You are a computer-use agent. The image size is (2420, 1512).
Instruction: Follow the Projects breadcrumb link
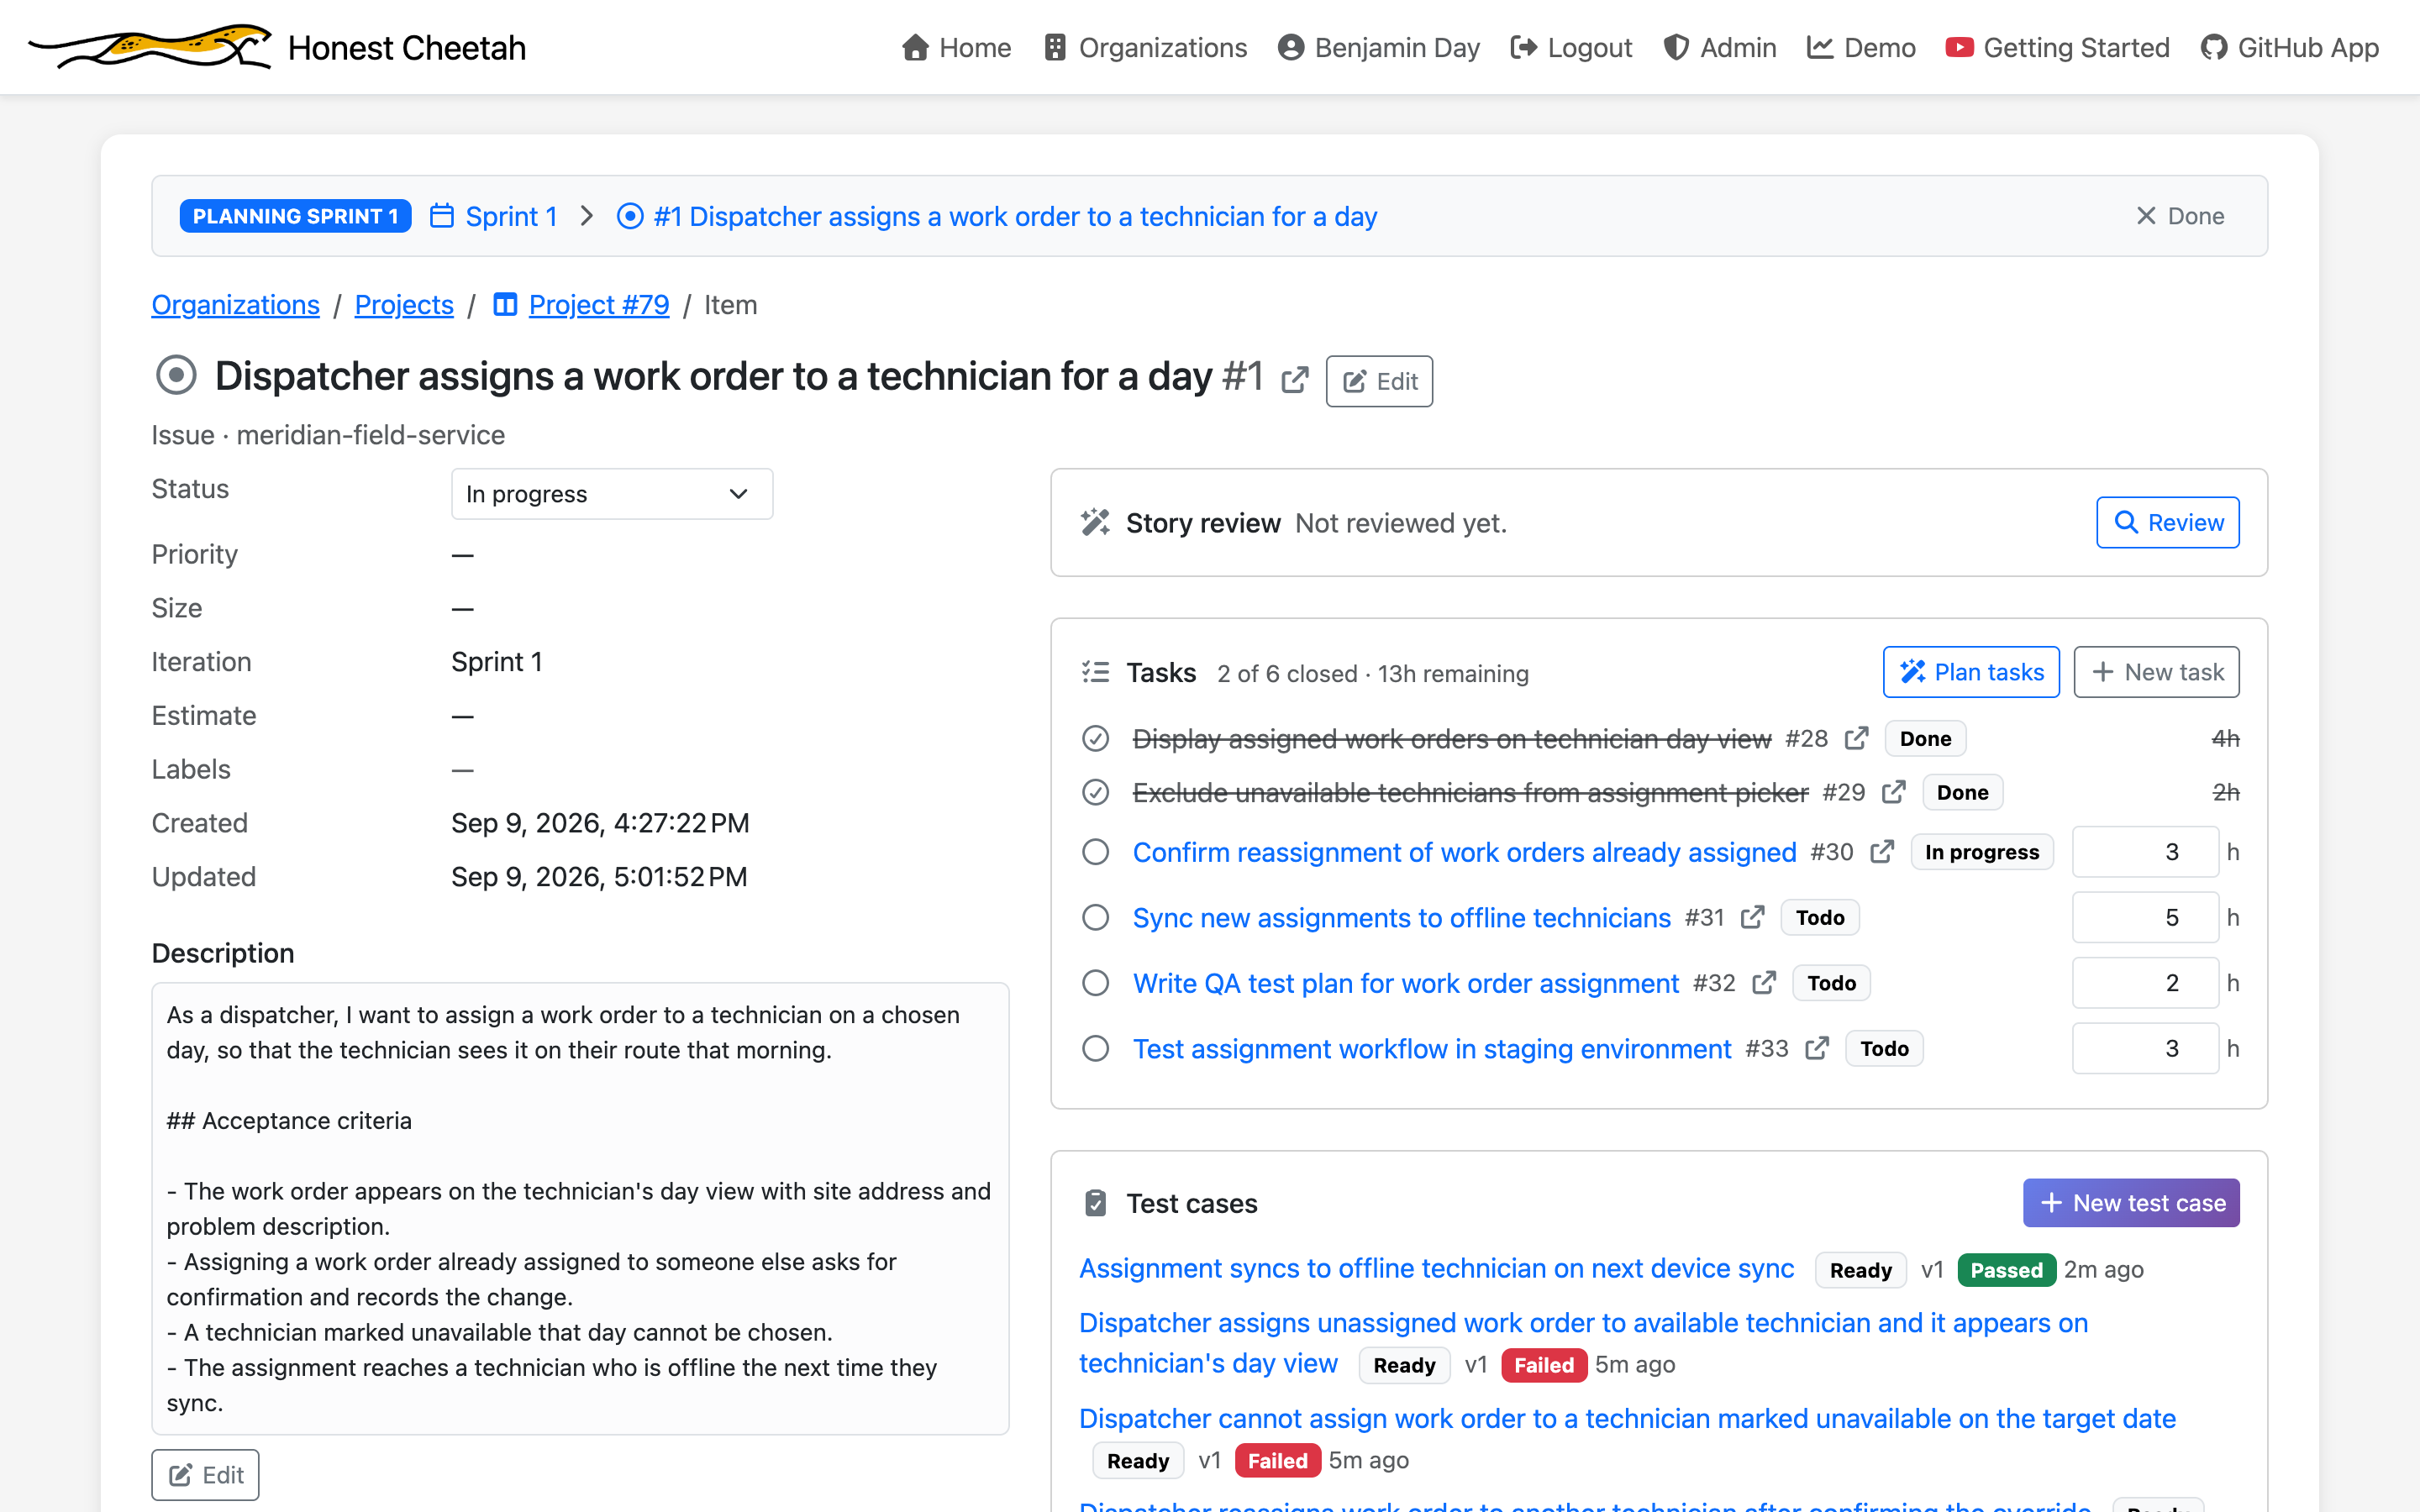[x=404, y=304]
